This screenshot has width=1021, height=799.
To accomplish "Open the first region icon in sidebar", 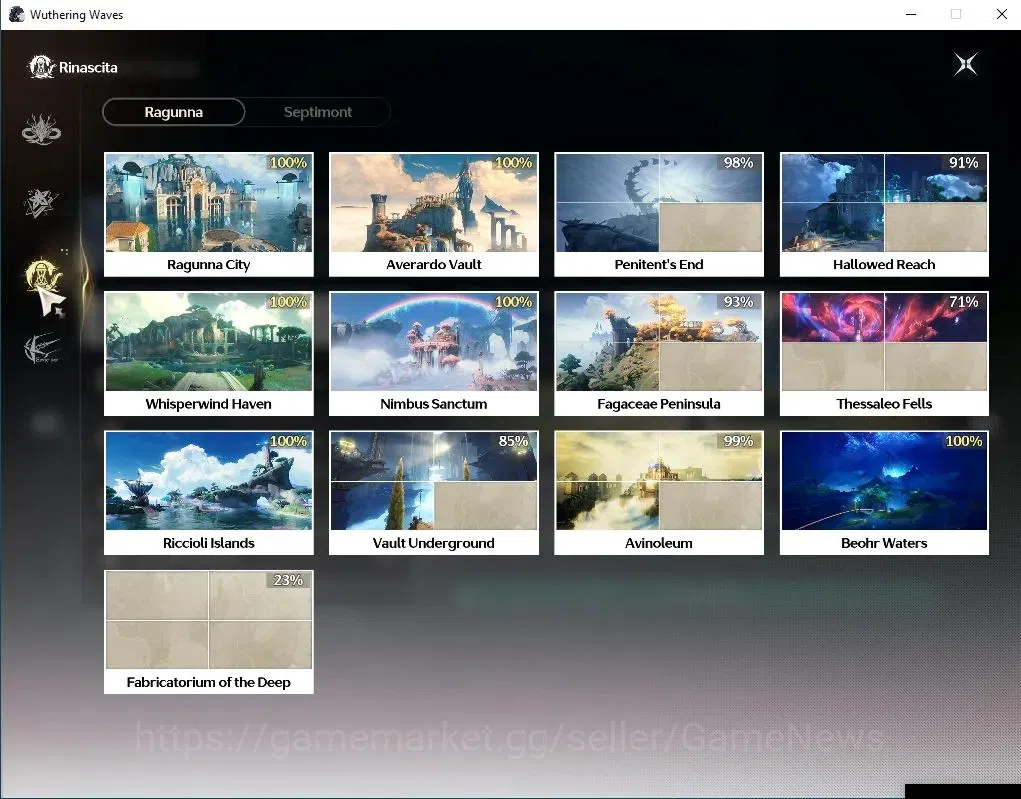I will pyautogui.click(x=41, y=129).
